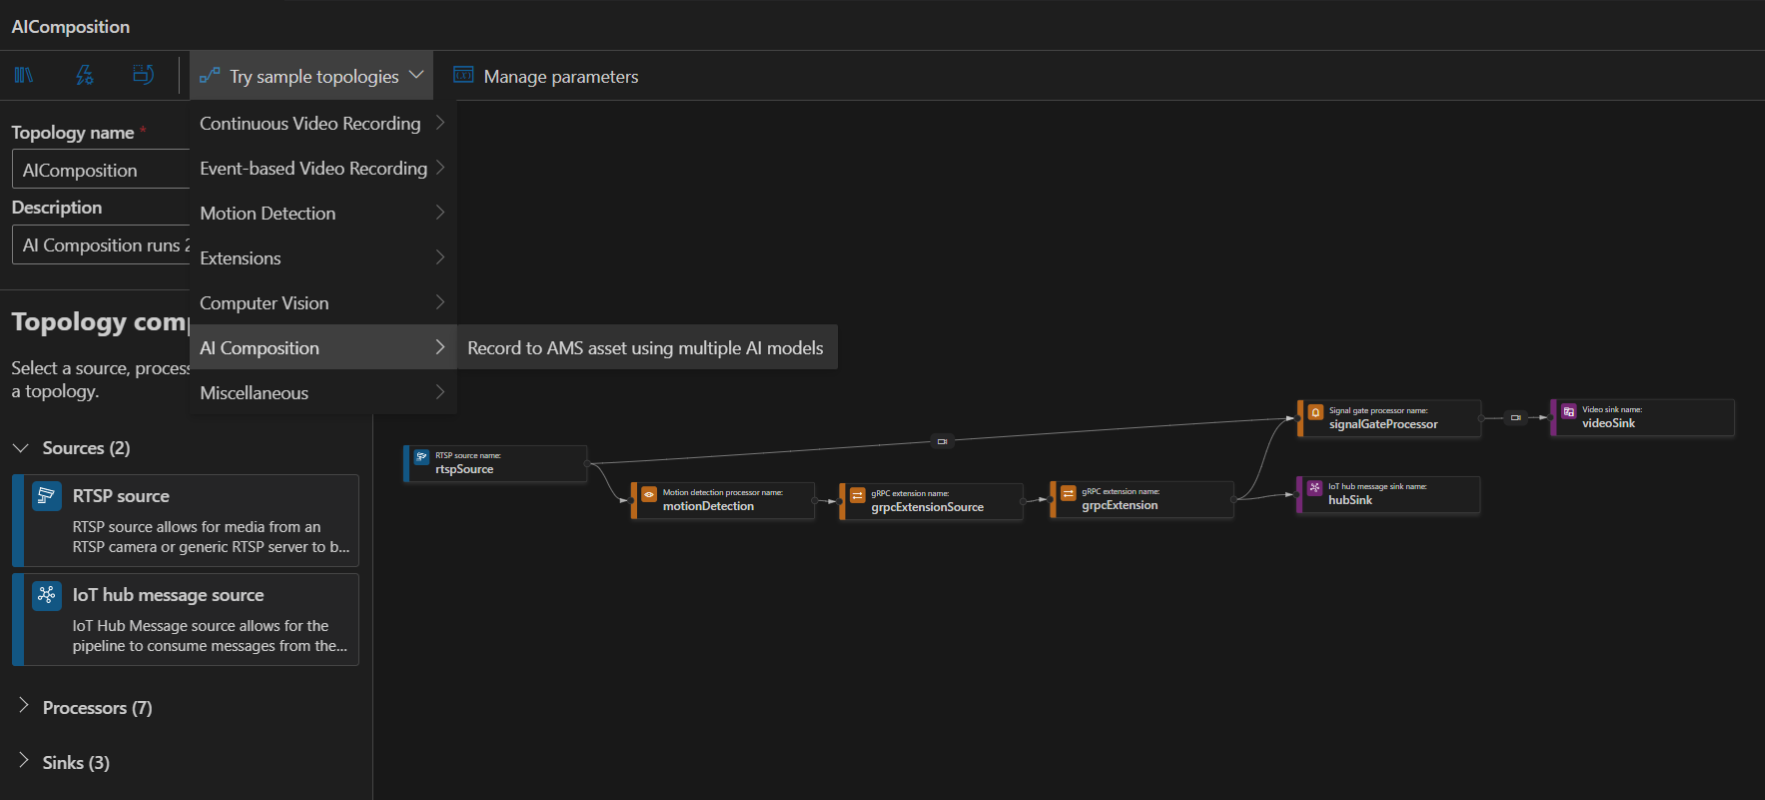The image size is (1765, 800).
Task: Open the Try sample topologies dropdown
Action: [311, 76]
